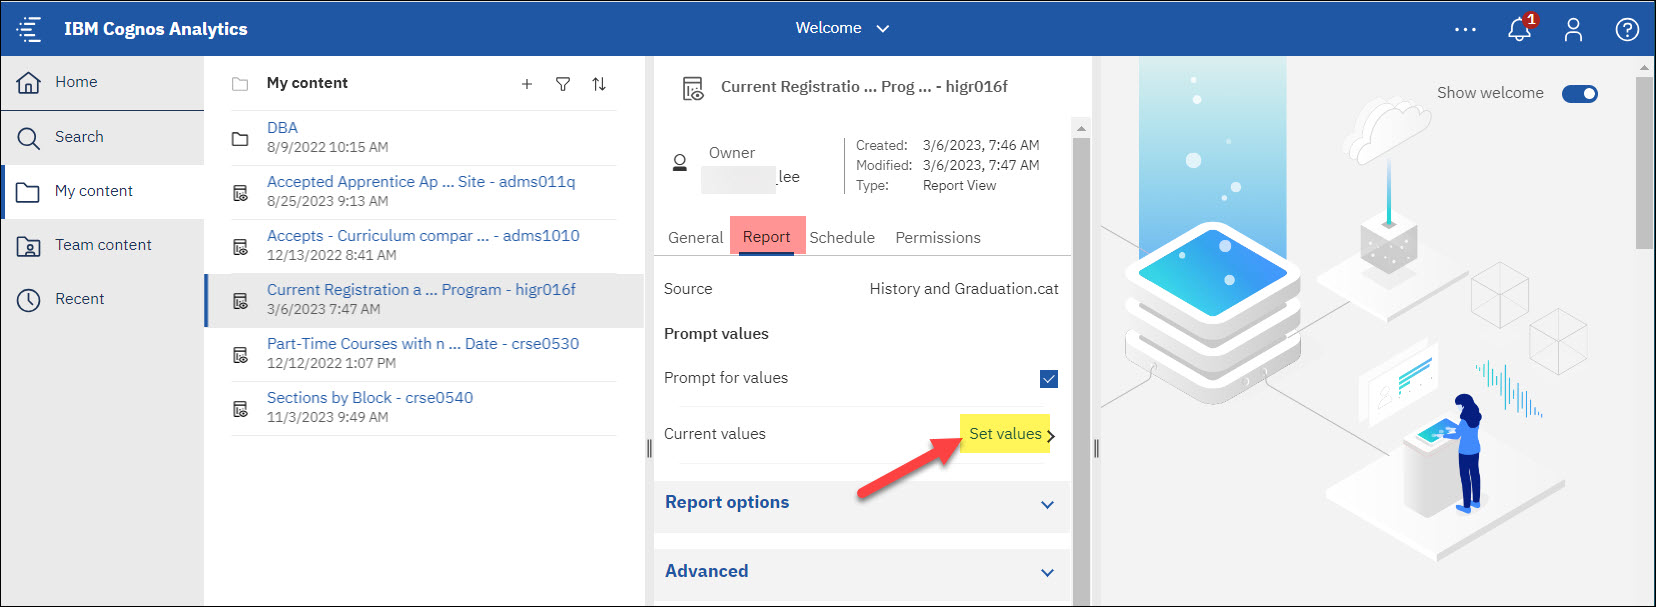This screenshot has height=607, width=1656.
Task: Click the owner person icon
Action: [x=680, y=163]
